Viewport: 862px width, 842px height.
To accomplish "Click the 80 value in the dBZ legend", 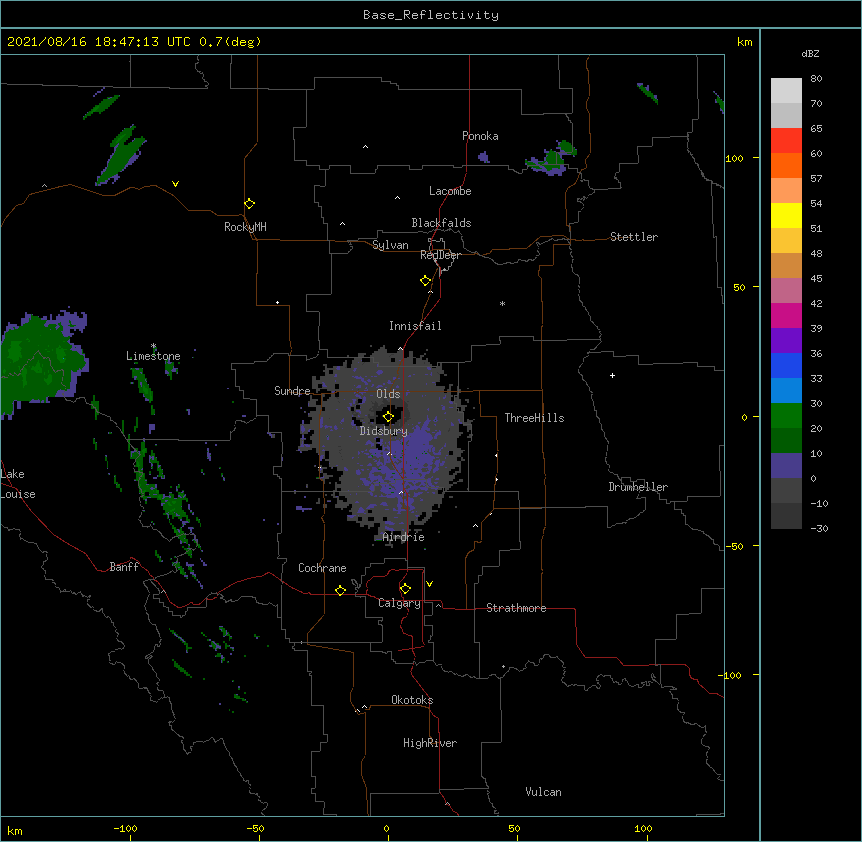I will [816, 79].
